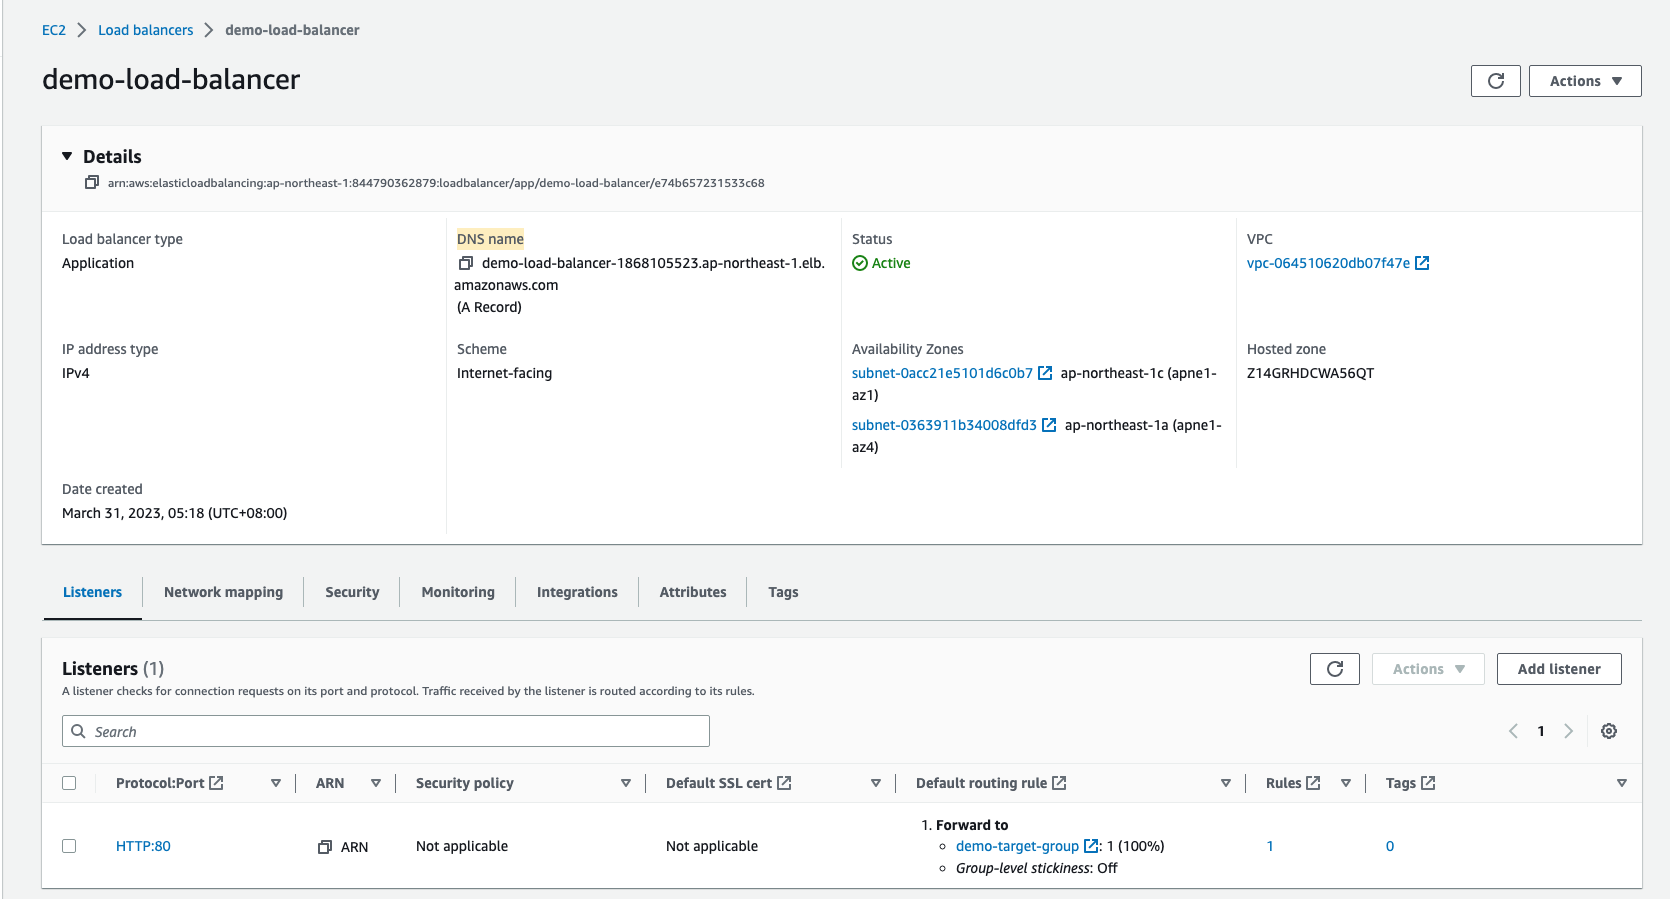Check the HTTP:80 listener row checkbox
The width and height of the screenshot is (1670, 899).
pos(69,846)
